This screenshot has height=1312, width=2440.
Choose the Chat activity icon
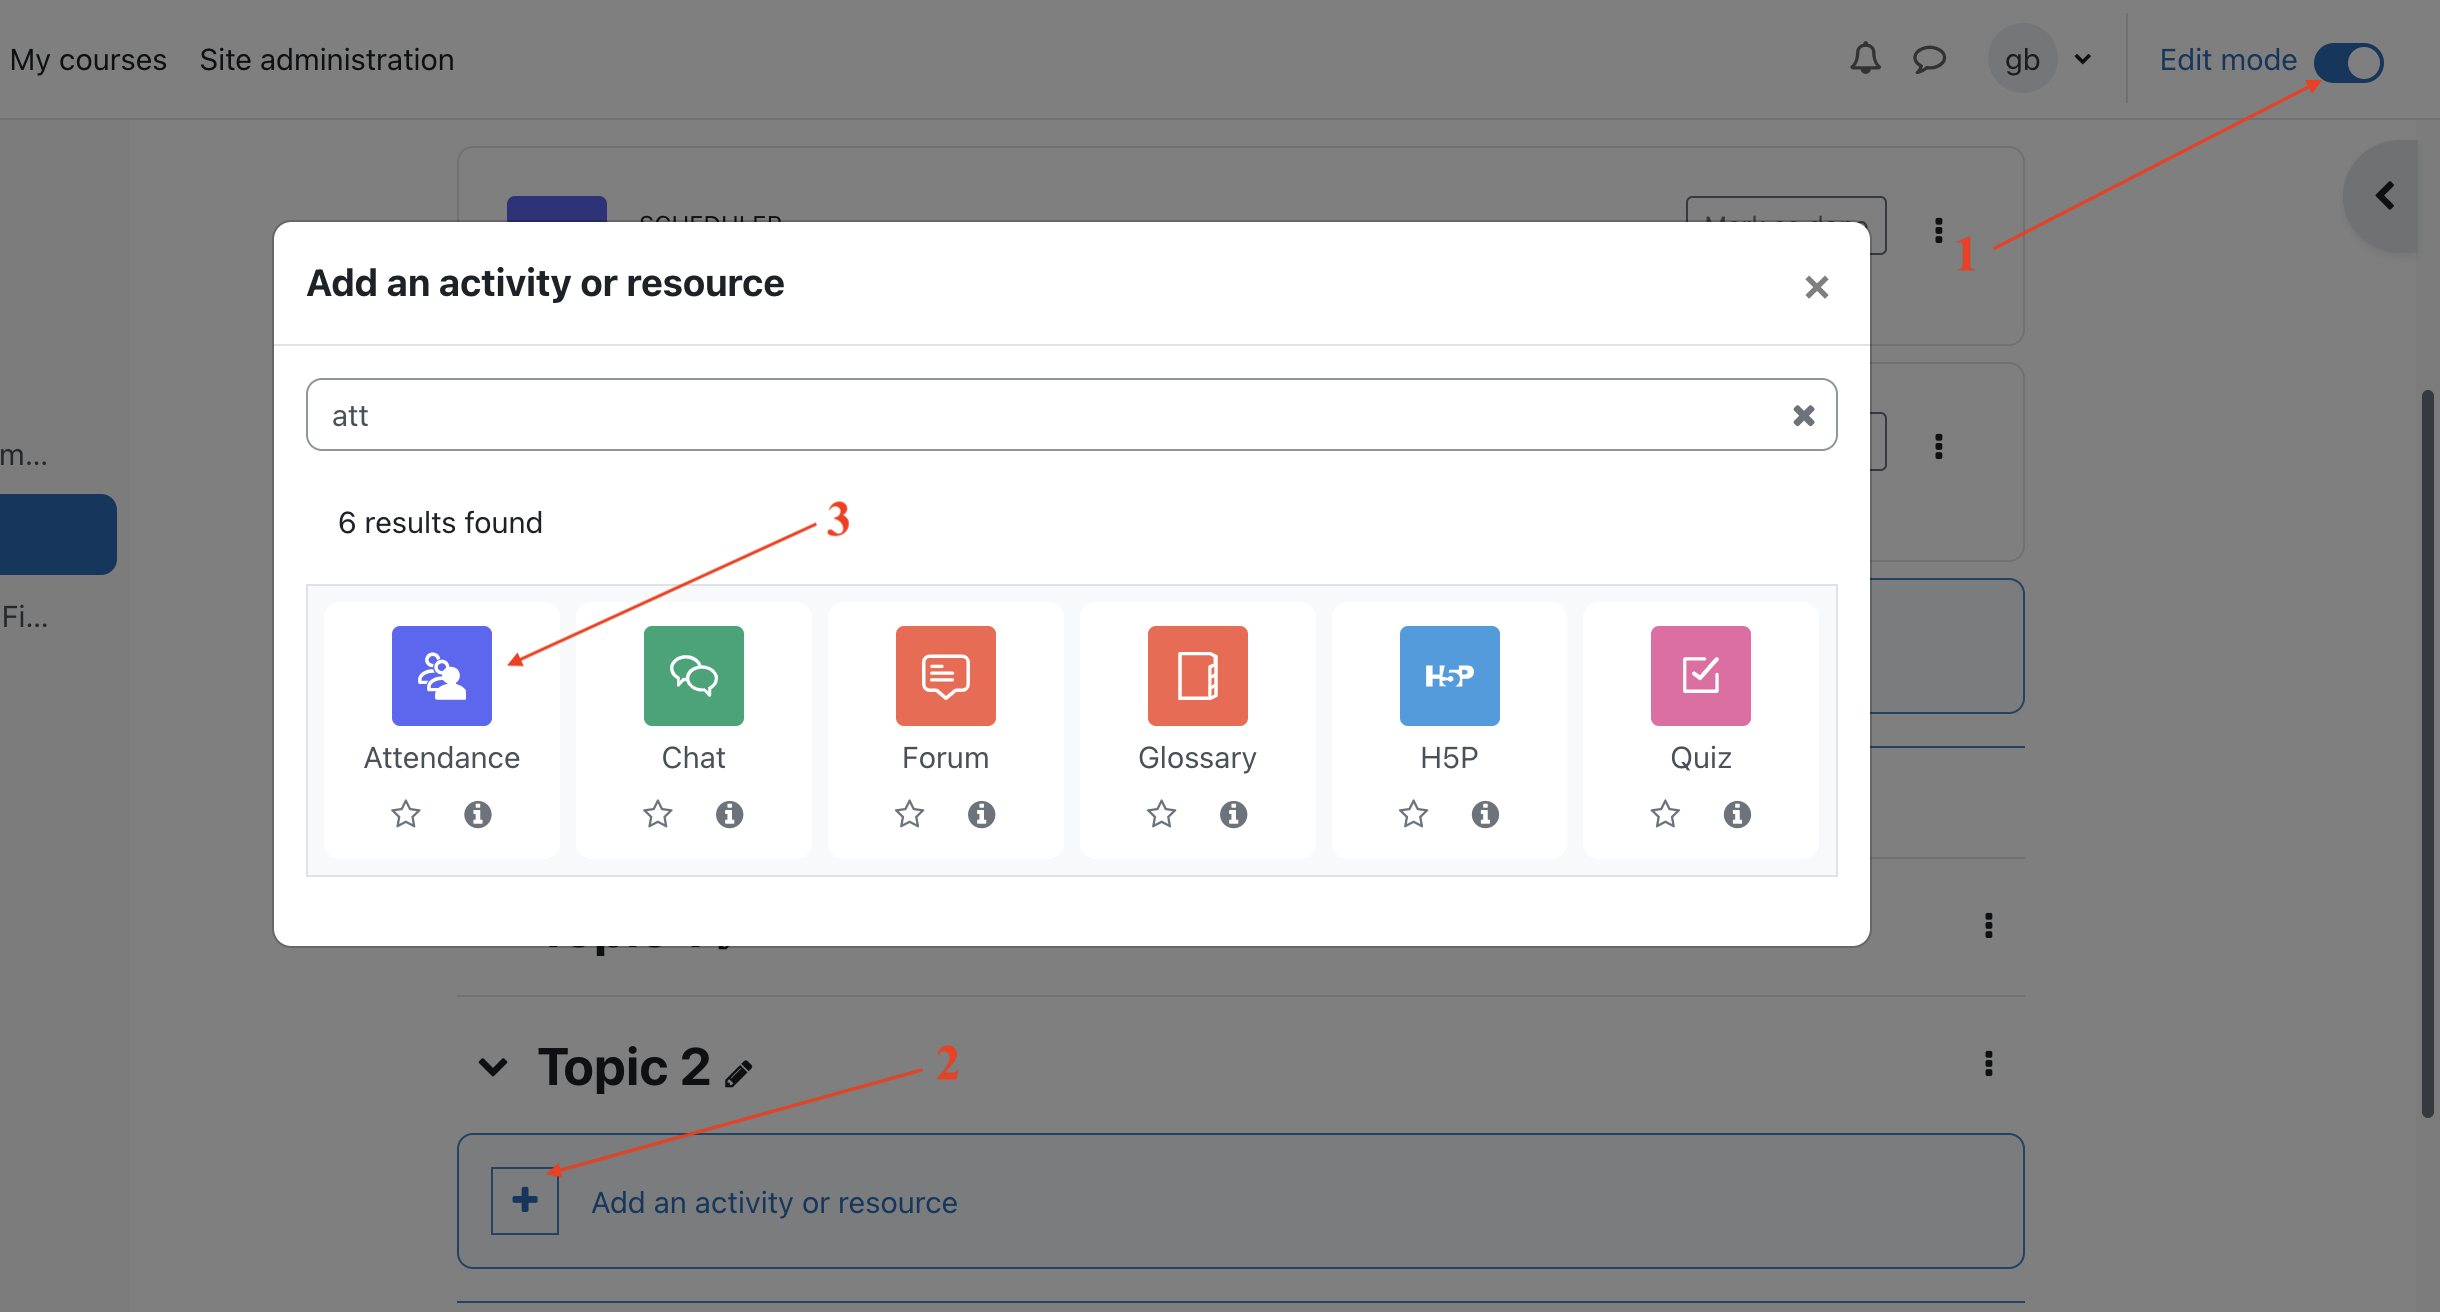tap(693, 676)
